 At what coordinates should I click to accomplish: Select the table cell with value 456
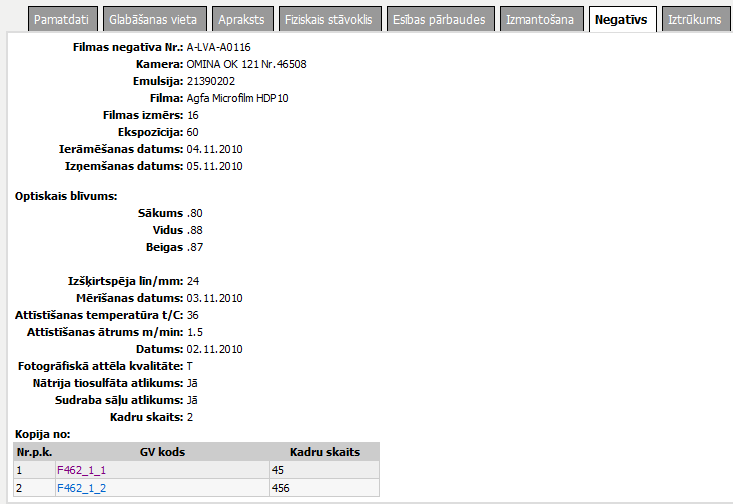tap(282, 487)
